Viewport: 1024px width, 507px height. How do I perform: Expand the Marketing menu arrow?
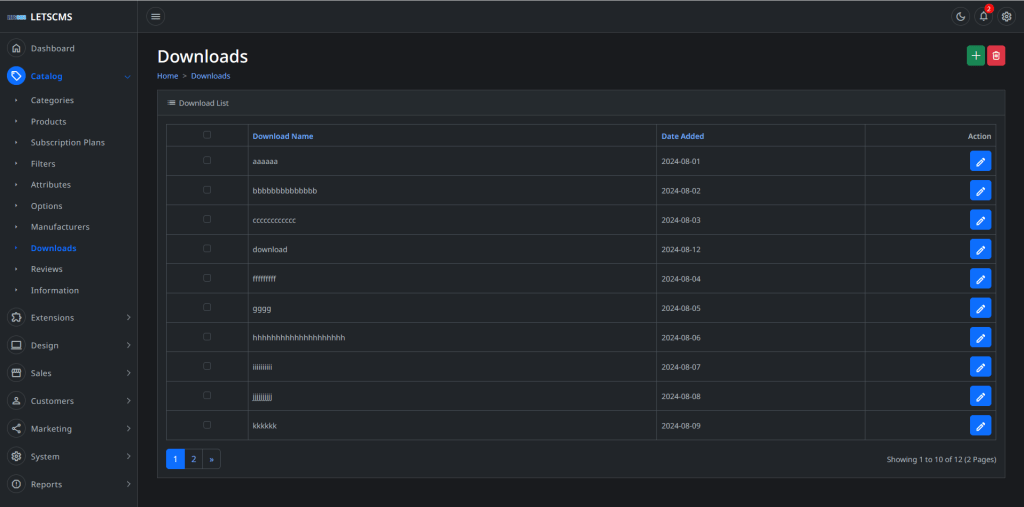[129, 429]
